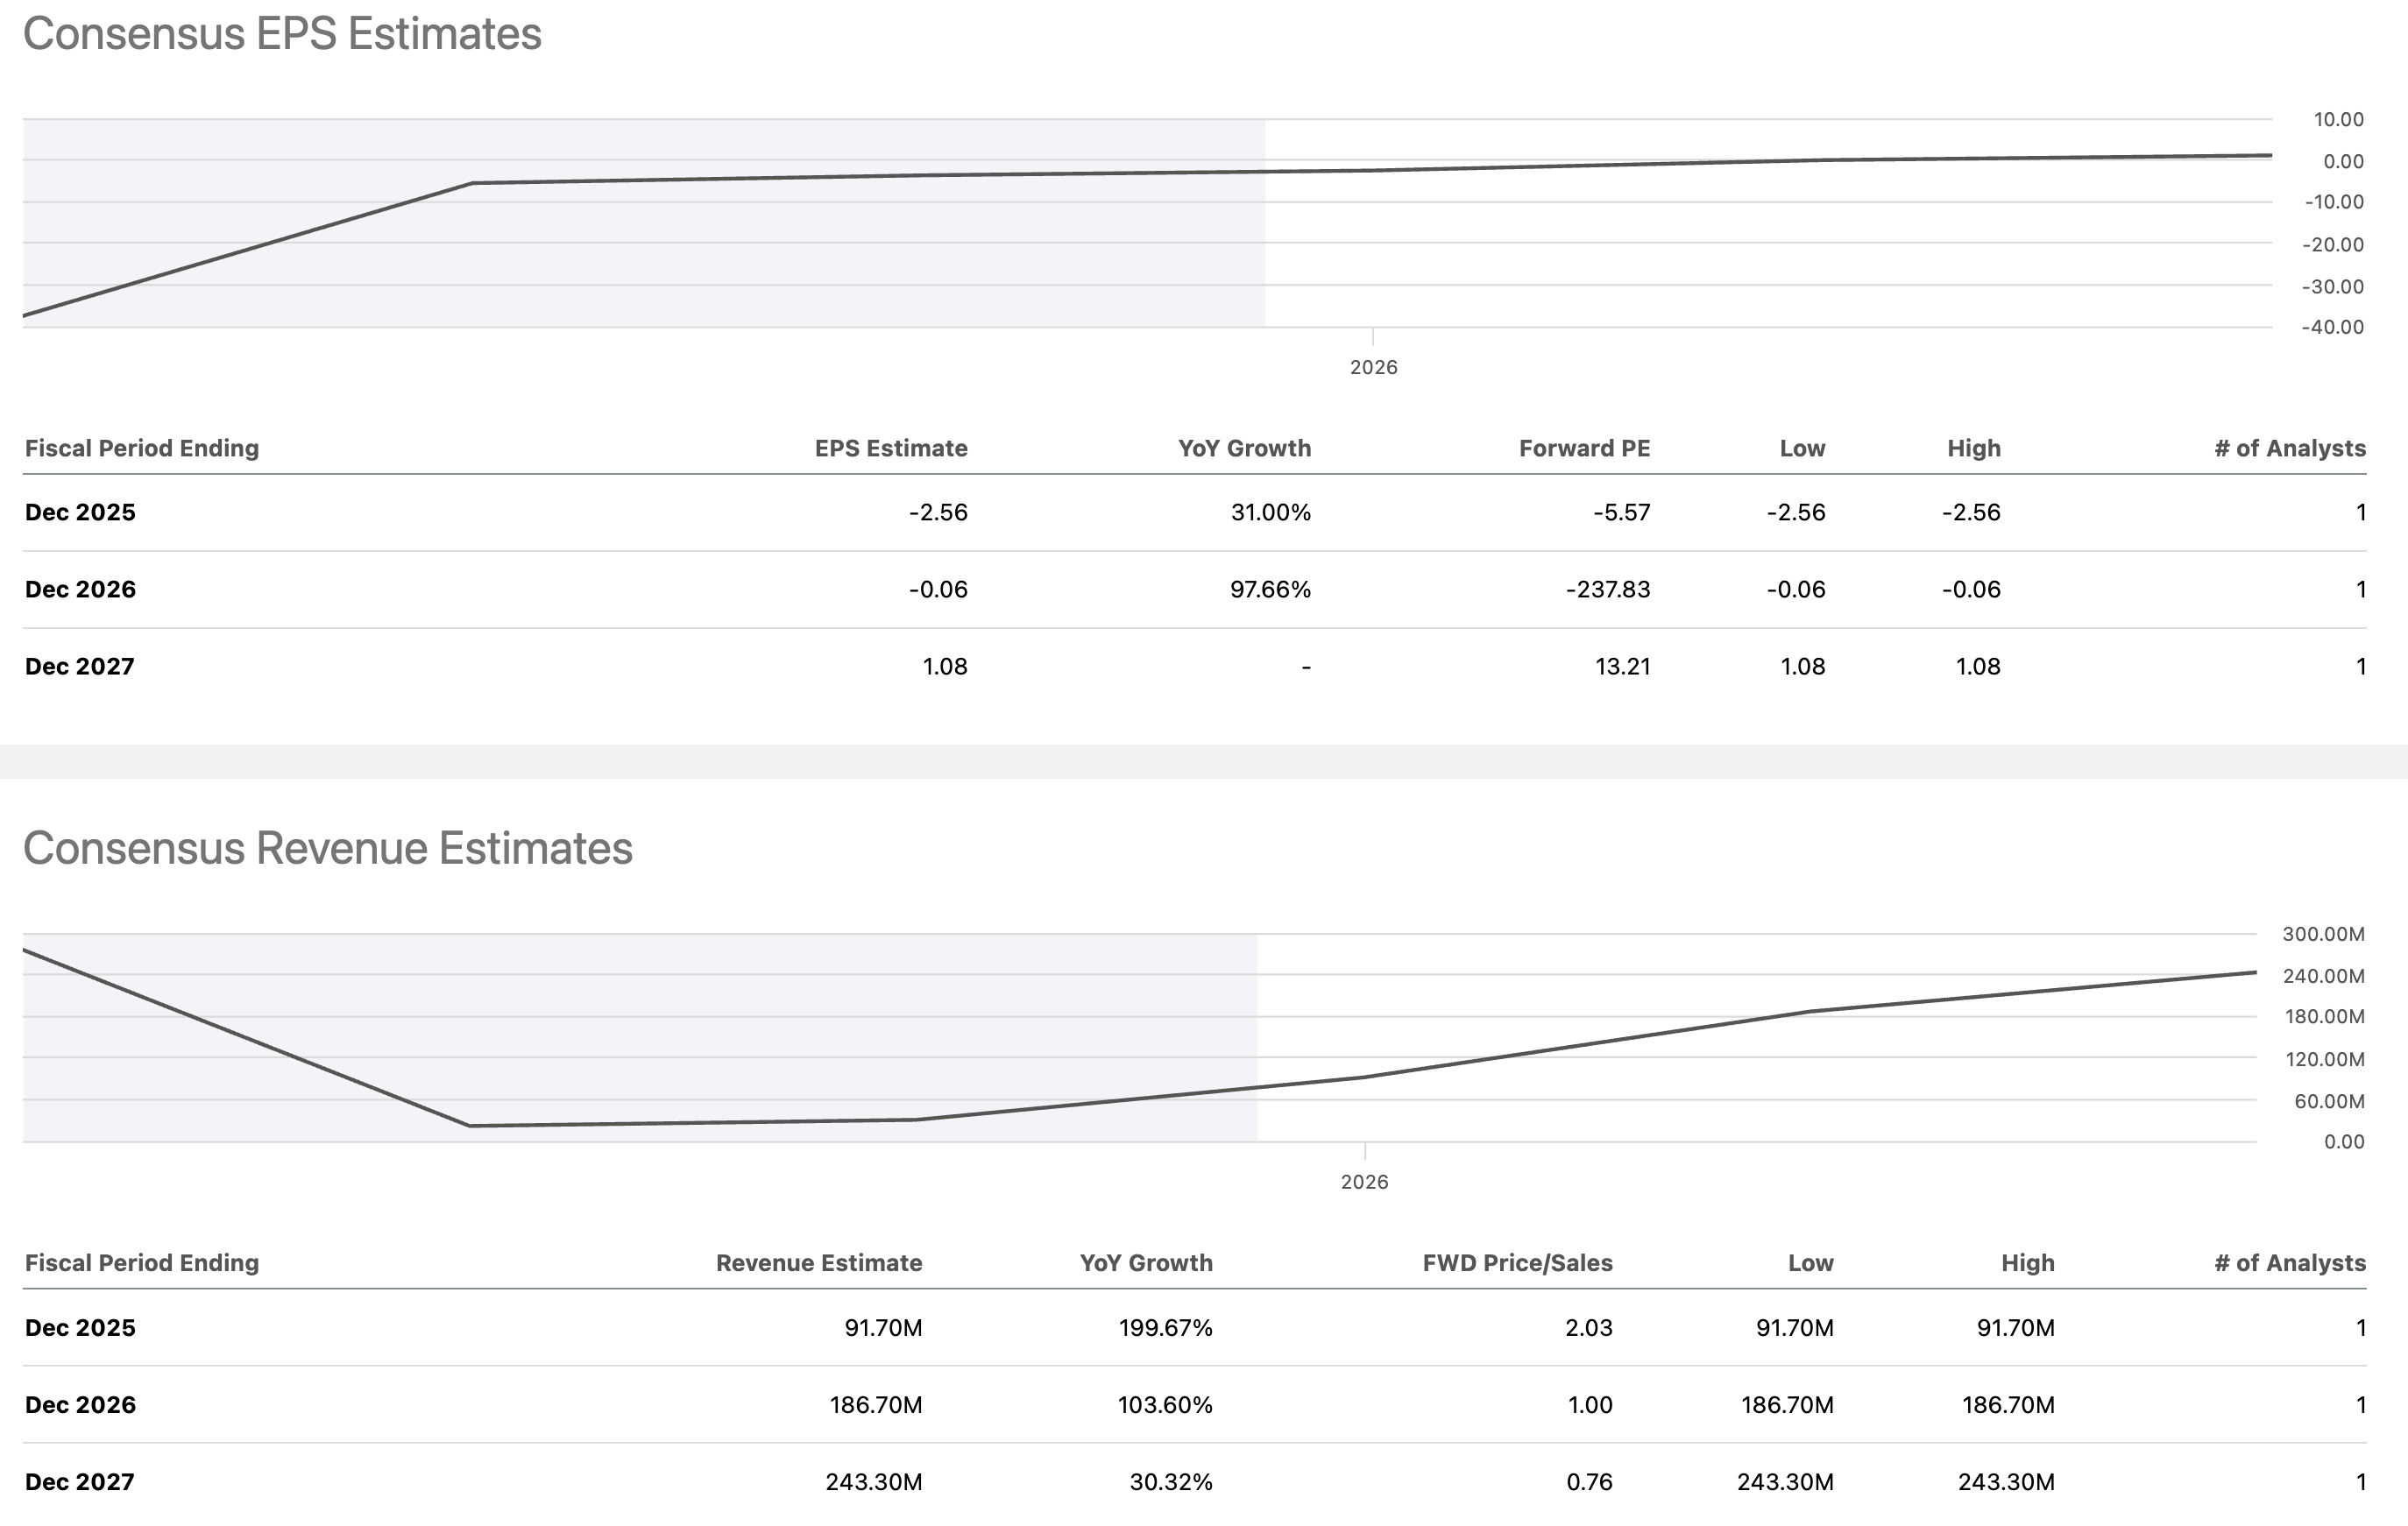The height and width of the screenshot is (1526, 2408).
Task: Select the Dec 2026 row in EPS table
Action: [80, 589]
